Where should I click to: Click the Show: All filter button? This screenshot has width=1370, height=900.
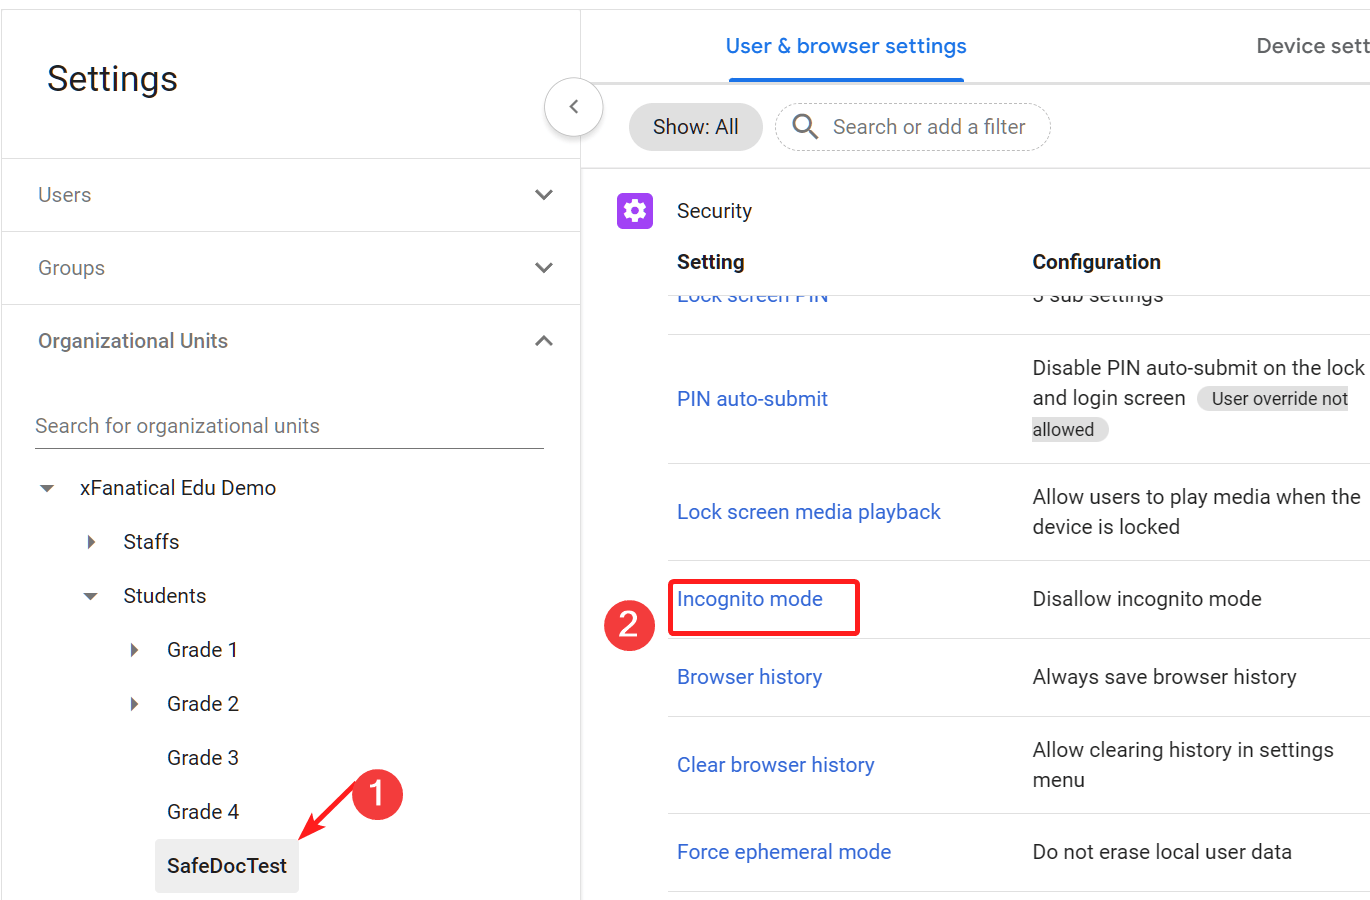tap(695, 127)
